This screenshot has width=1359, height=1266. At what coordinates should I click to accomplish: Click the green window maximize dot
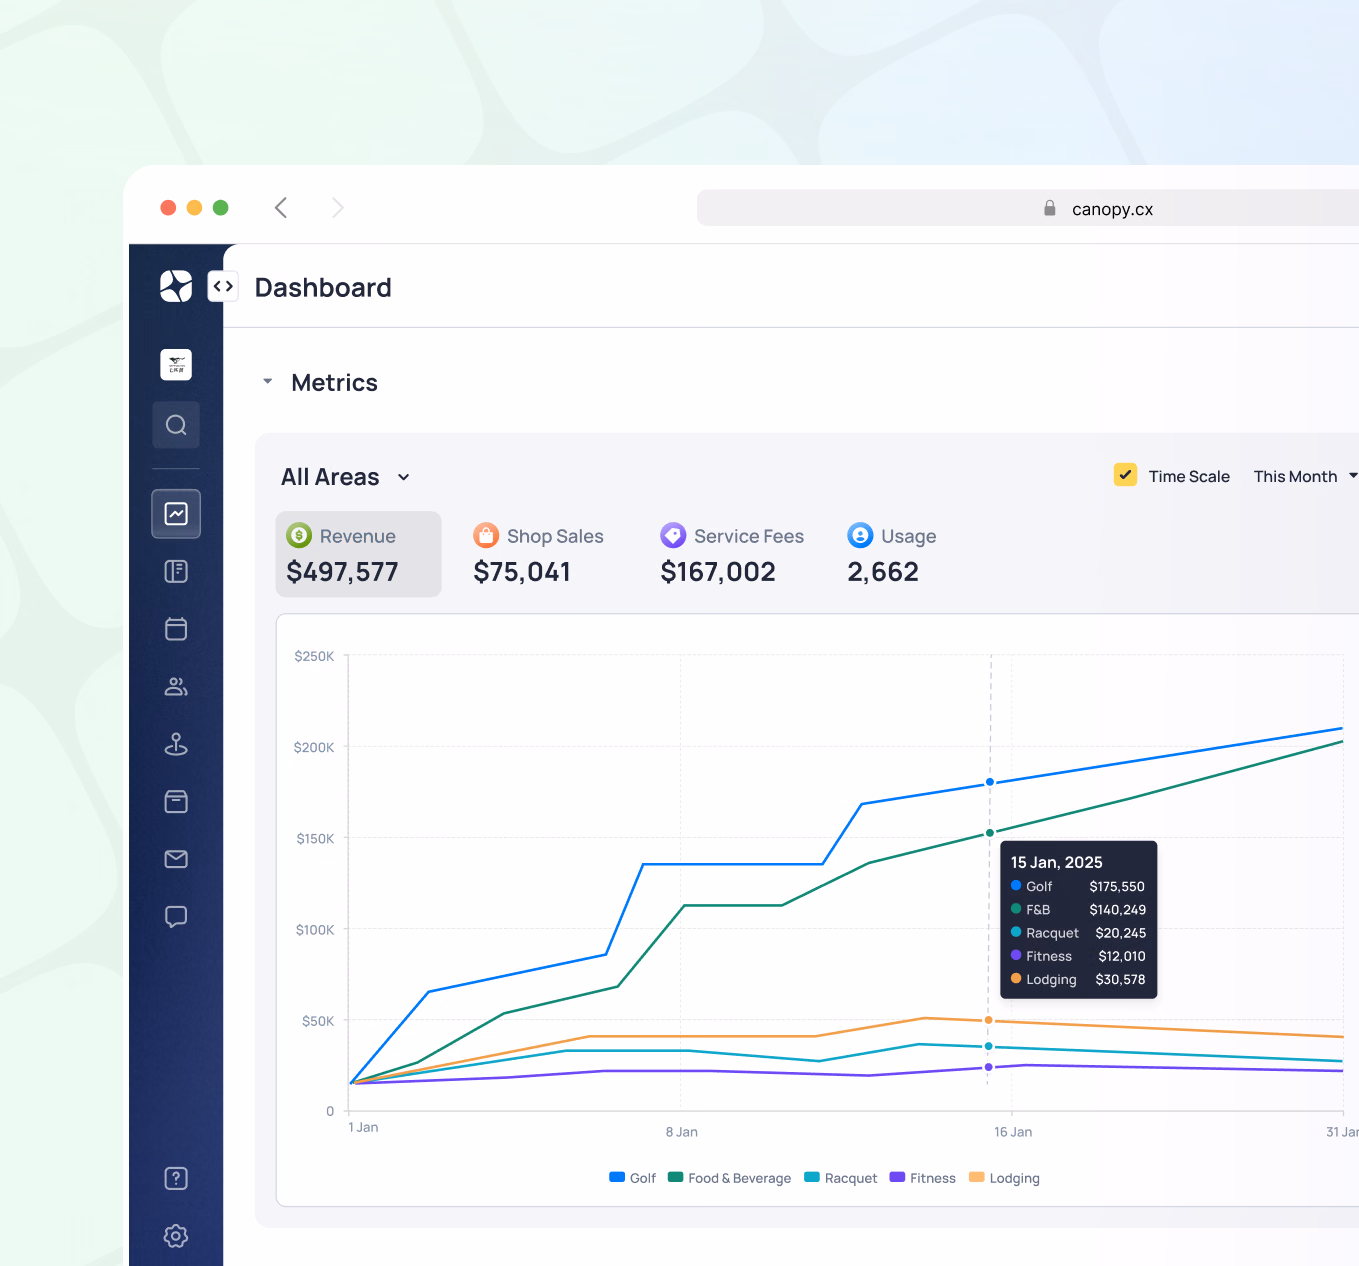pos(221,208)
